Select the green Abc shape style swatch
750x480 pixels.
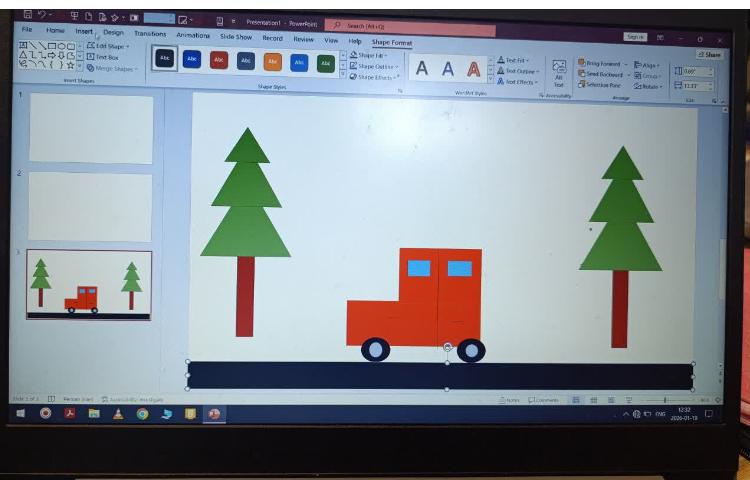[325, 62]
